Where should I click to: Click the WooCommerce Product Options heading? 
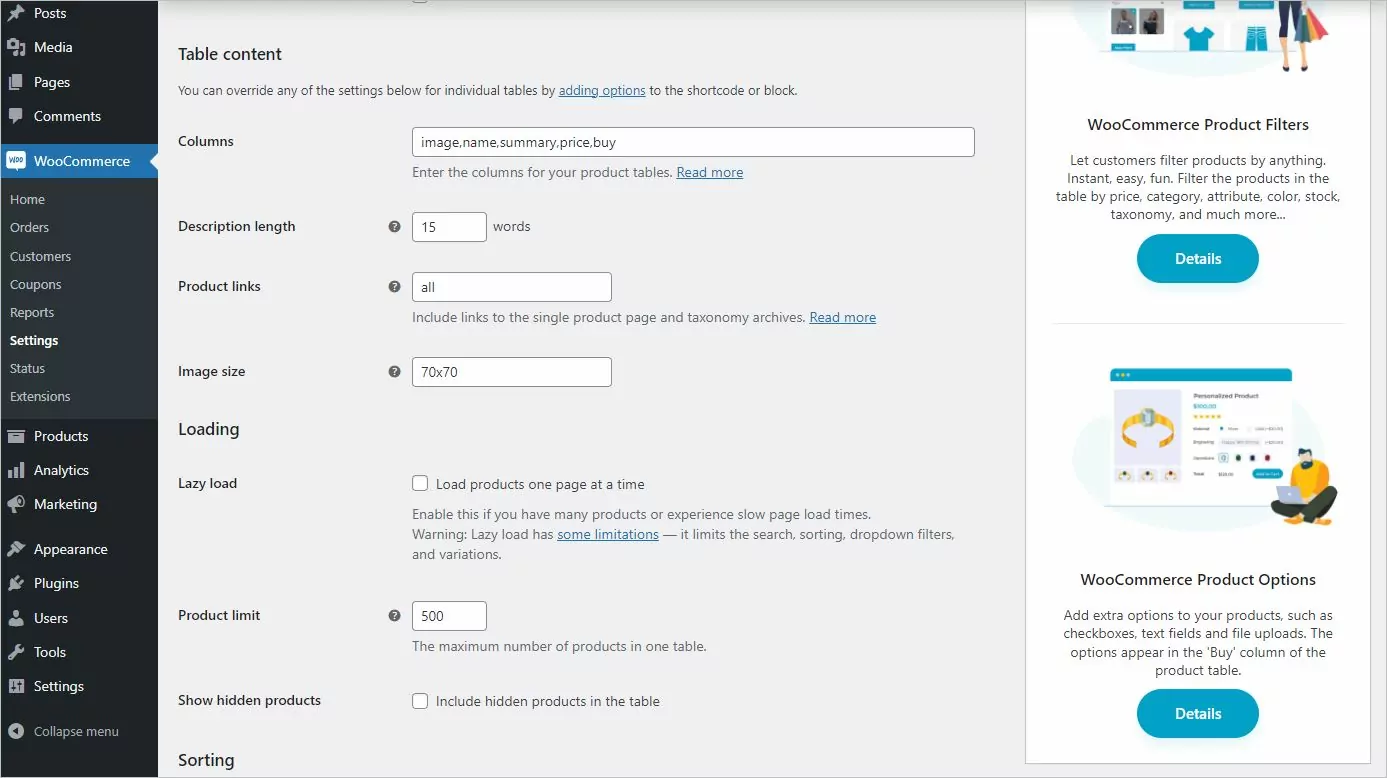[x=1198, y=580]
